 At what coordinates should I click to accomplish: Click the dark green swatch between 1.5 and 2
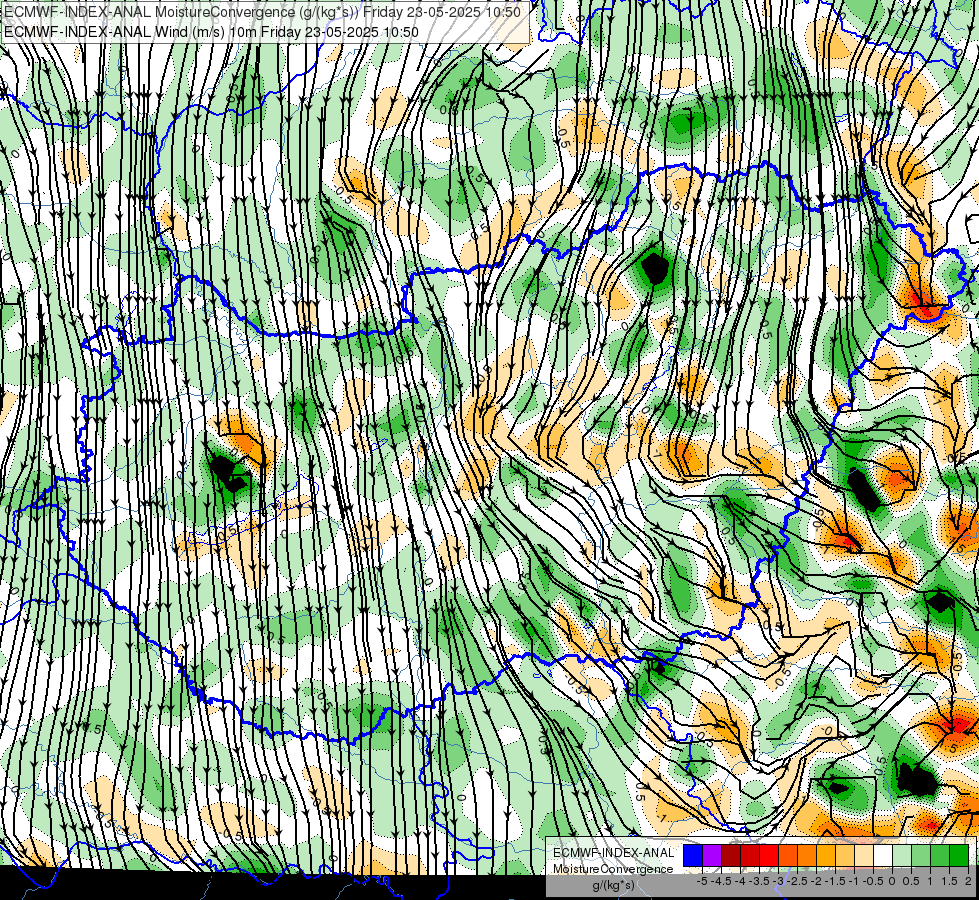[960, 855]
